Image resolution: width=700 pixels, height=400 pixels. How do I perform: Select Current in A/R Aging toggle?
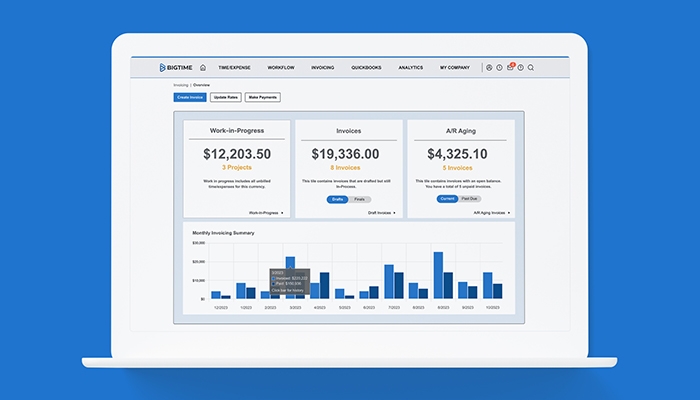[x=447, y=199]
